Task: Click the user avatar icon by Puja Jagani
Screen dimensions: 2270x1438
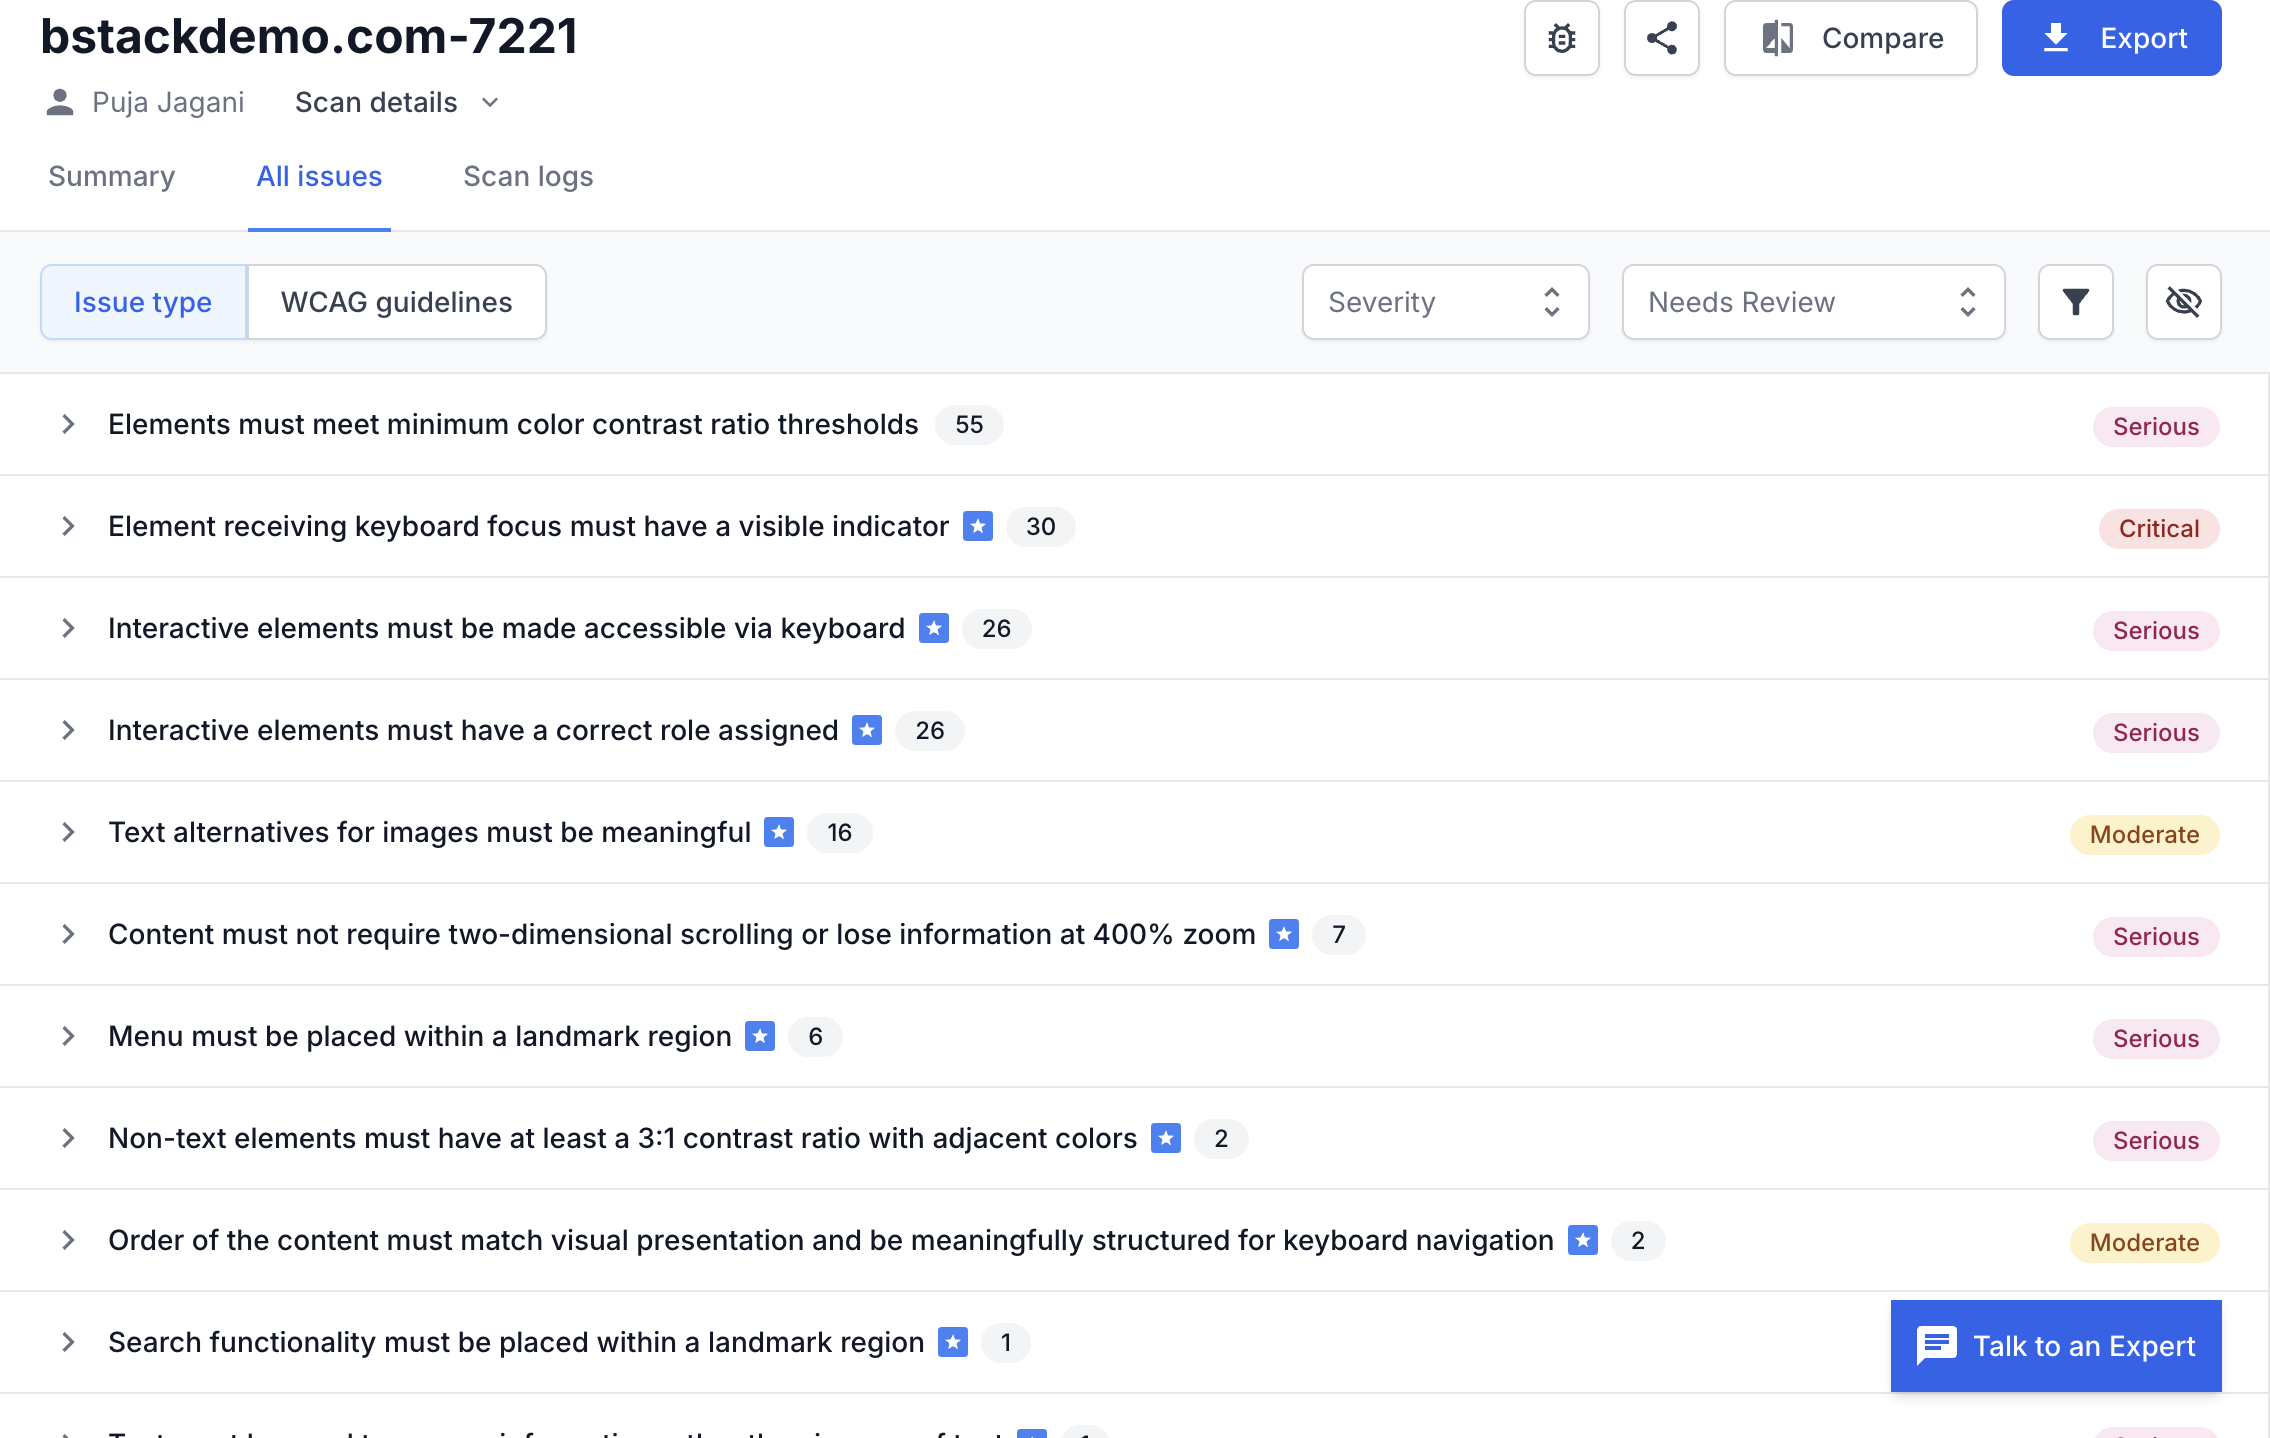Action: [x=60, y=102]
